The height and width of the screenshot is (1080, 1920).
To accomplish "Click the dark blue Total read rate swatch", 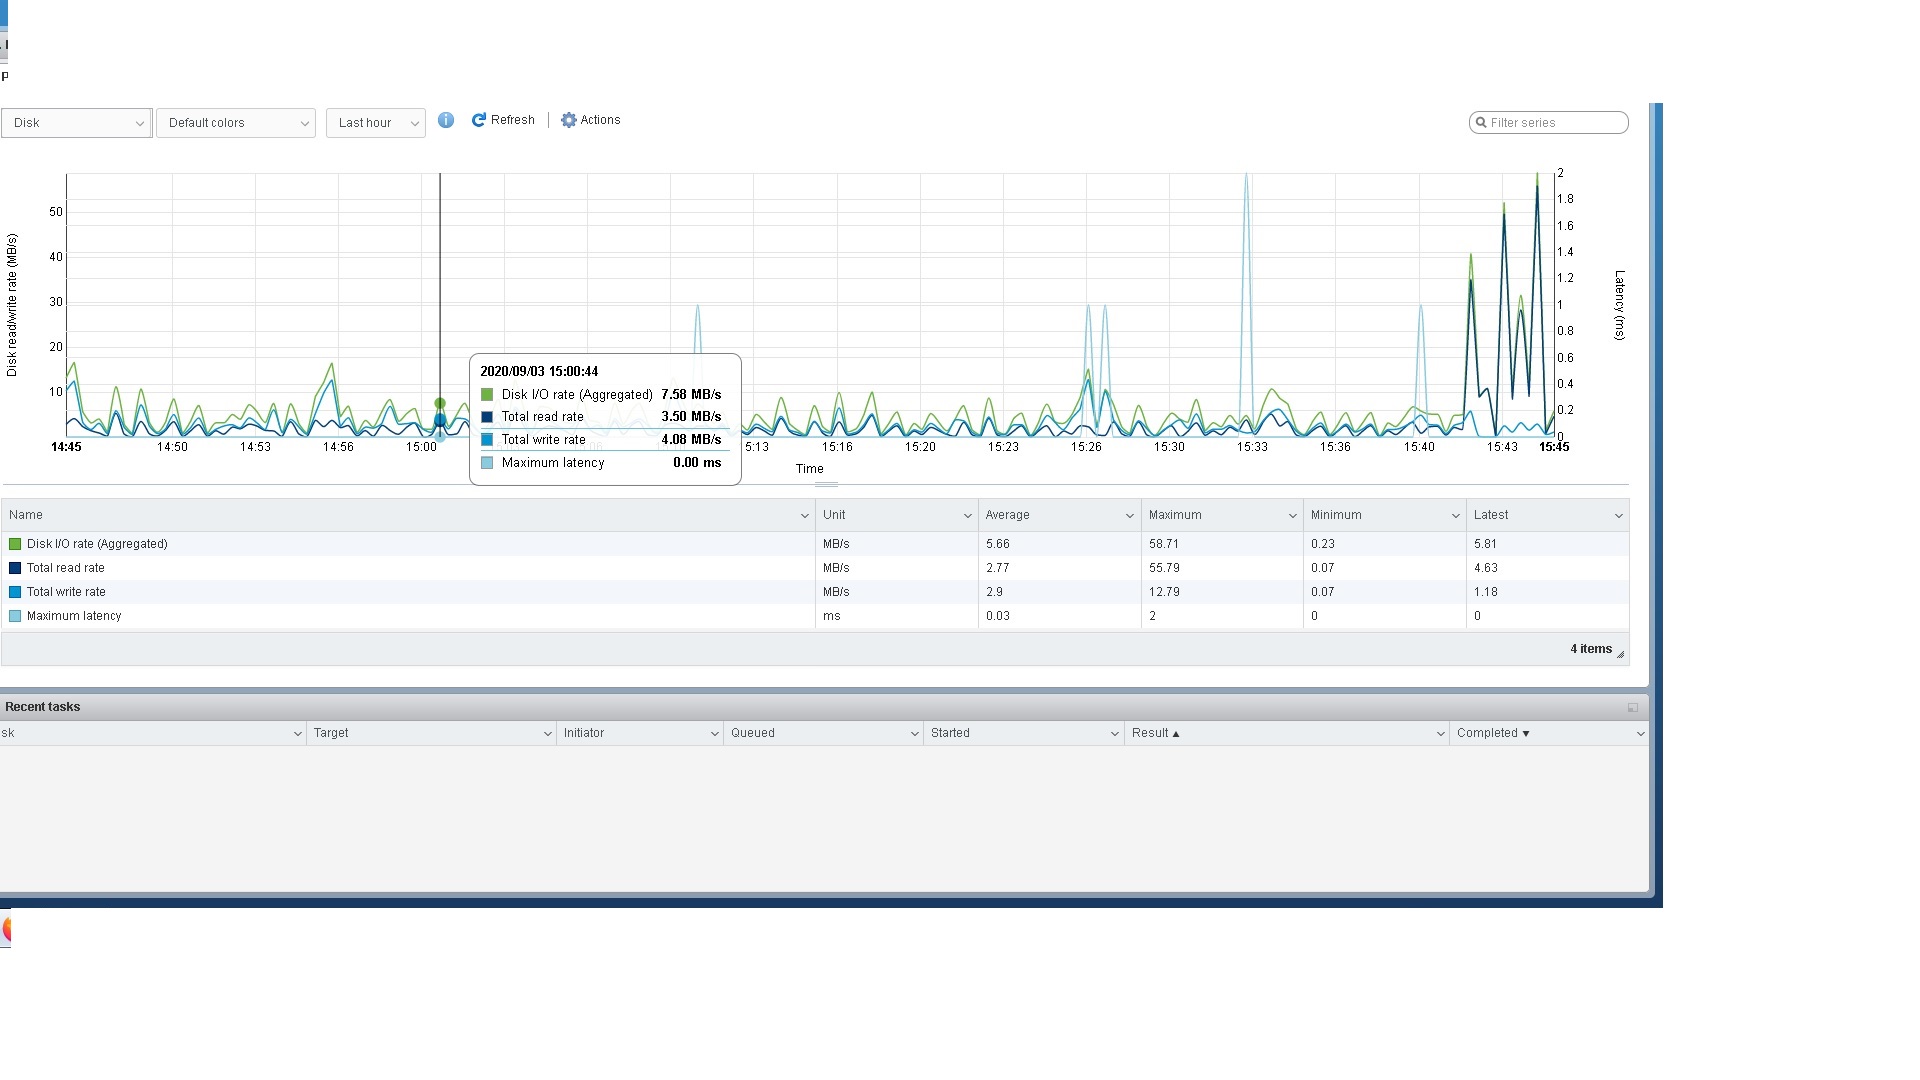I will click(x=15, y=568).
